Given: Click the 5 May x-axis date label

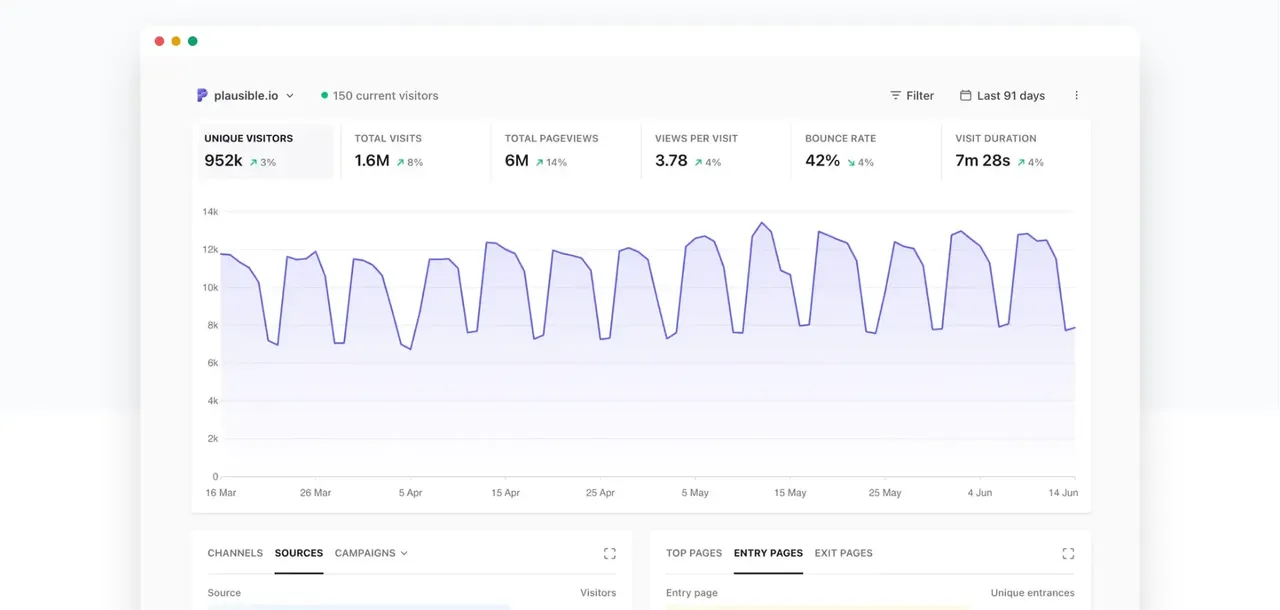Looking at the screenshot, I should [695, 493].
